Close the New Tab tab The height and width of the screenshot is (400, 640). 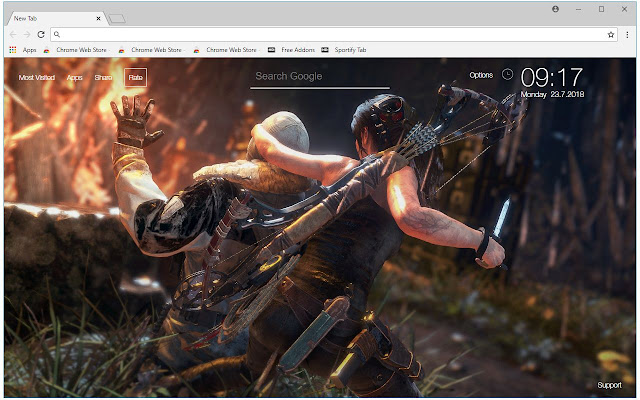pos(98,18)
